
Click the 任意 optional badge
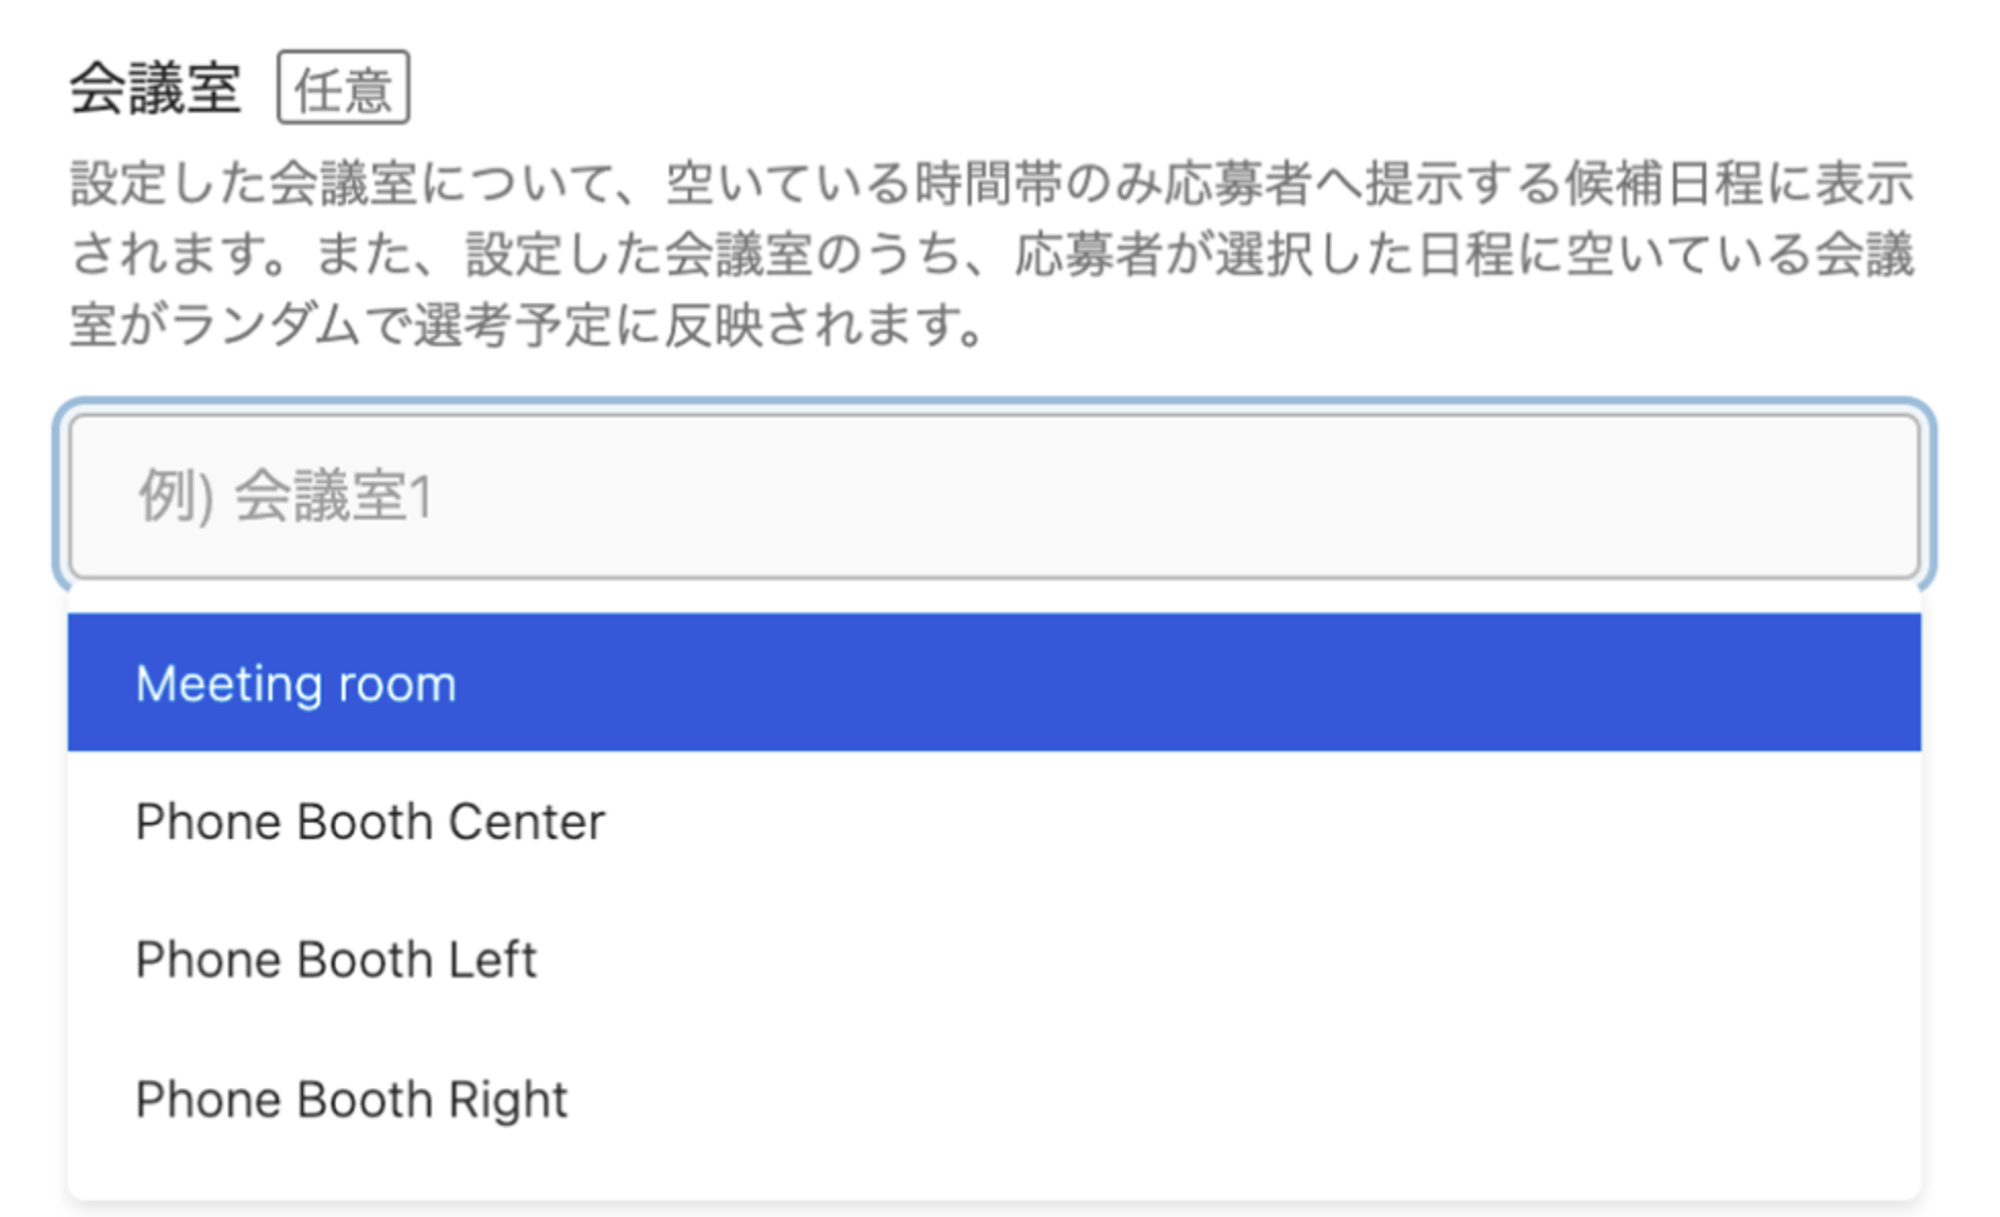click(x=343, y=88)
